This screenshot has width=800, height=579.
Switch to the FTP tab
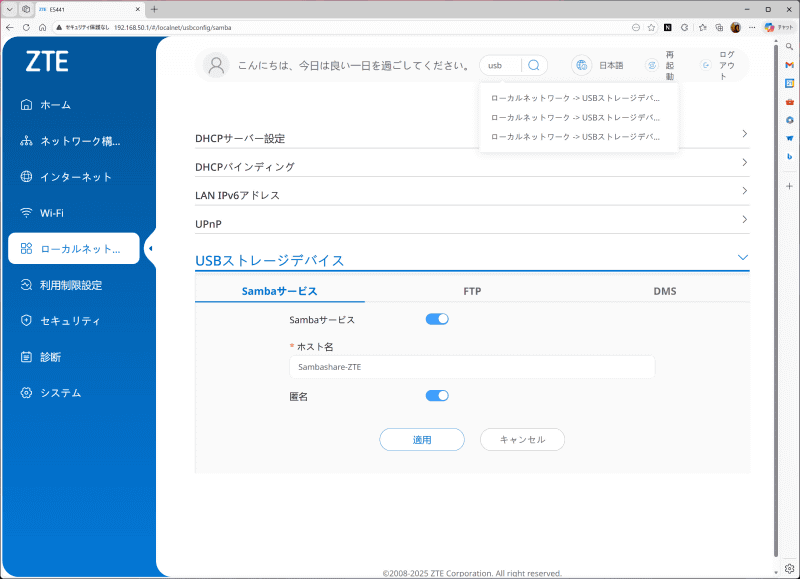click(x=472, y=290)
